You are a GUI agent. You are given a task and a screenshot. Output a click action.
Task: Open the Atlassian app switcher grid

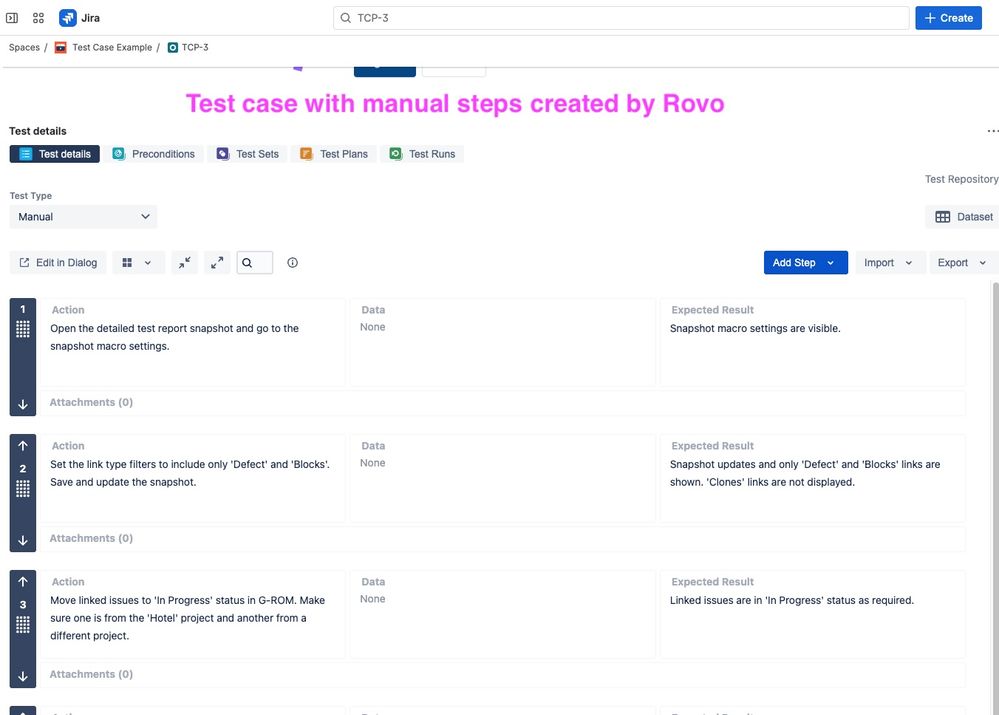point(37,17)
